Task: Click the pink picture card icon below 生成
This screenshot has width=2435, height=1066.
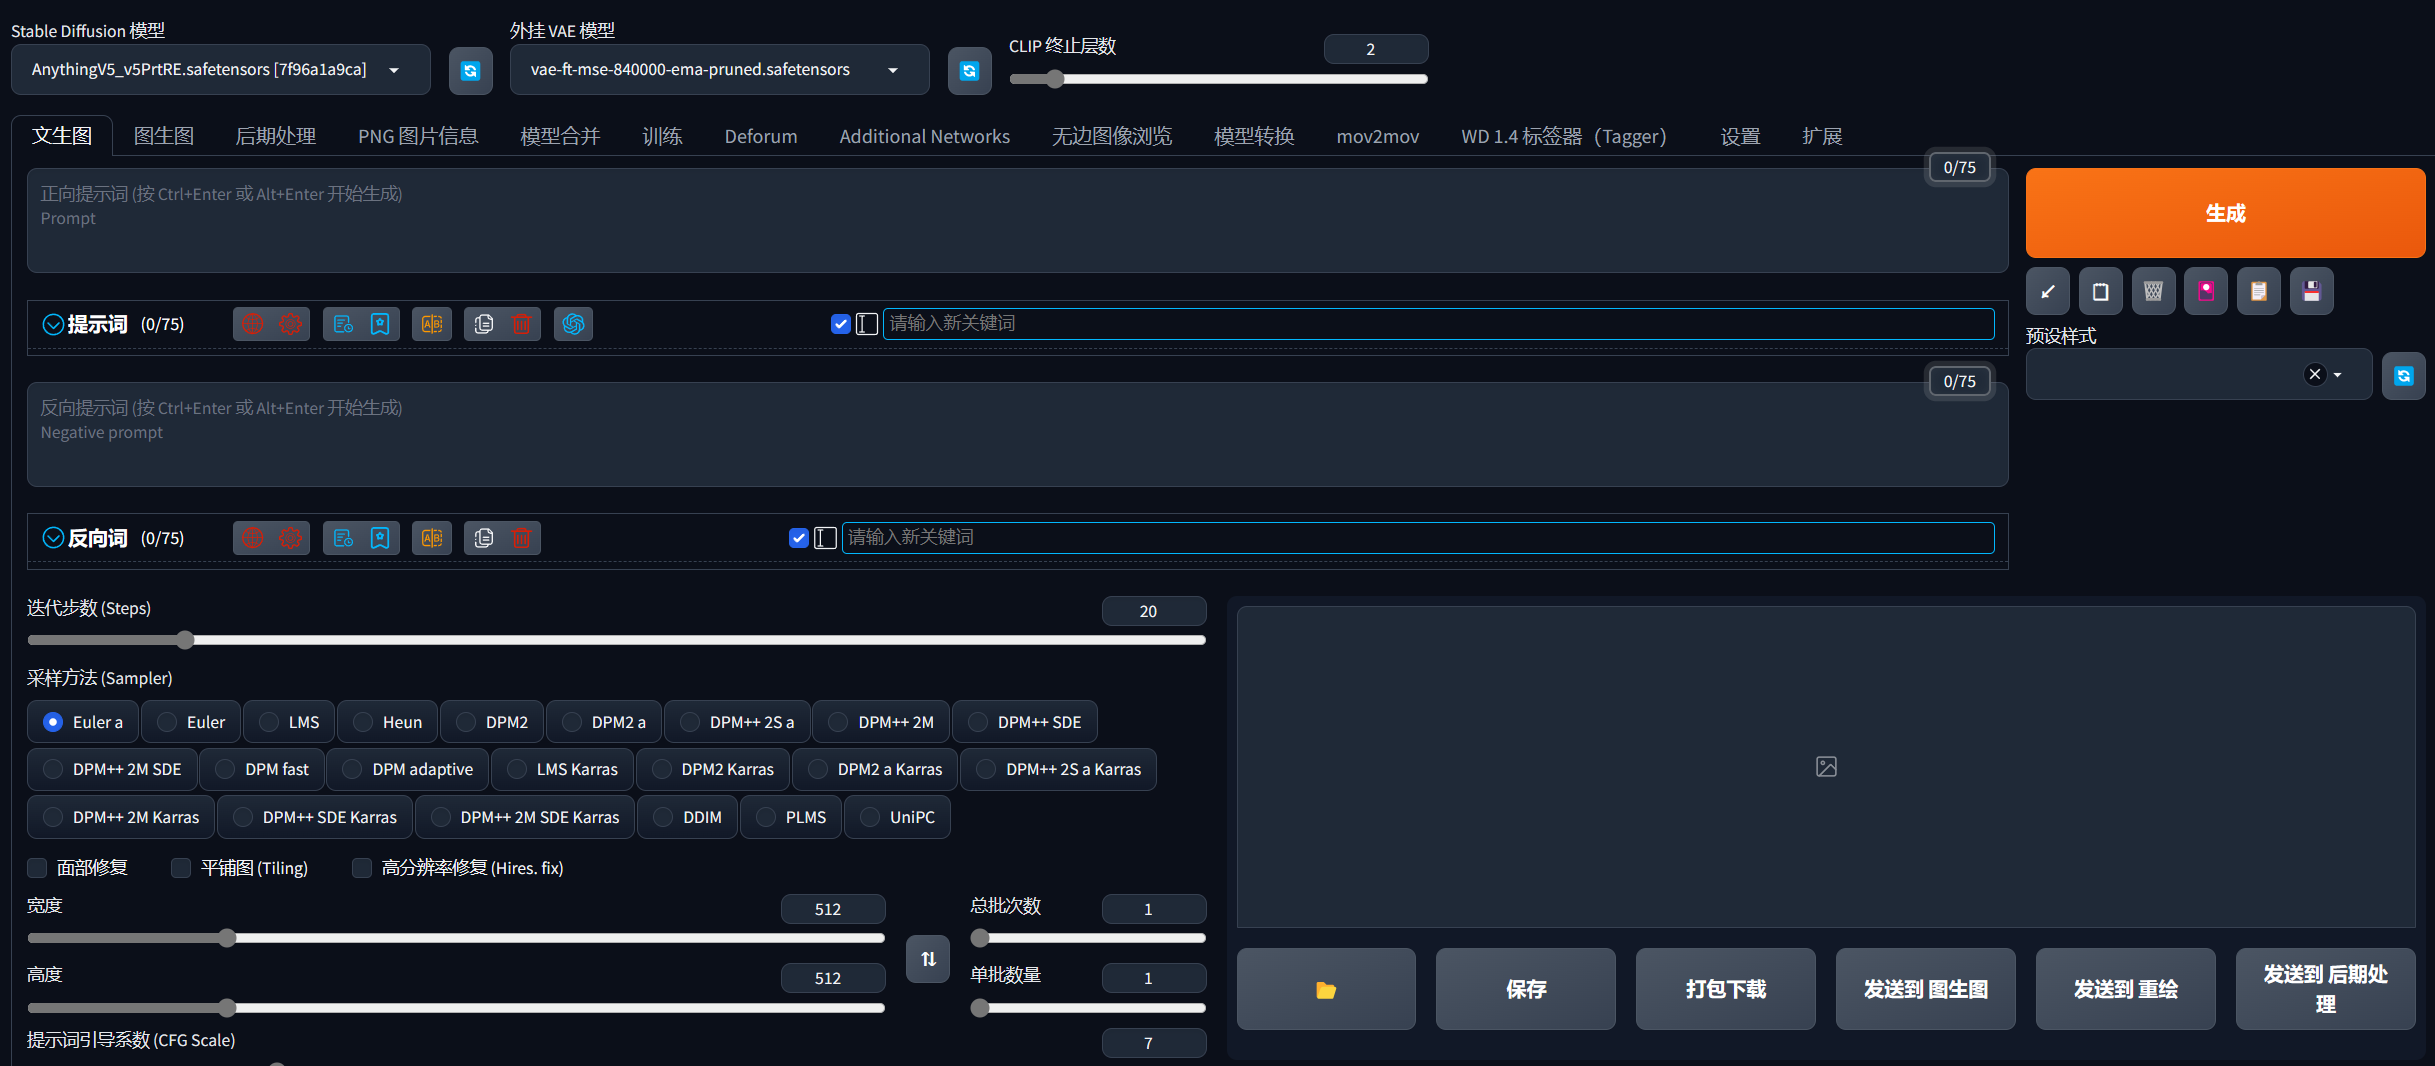Action: [2205, 292]
